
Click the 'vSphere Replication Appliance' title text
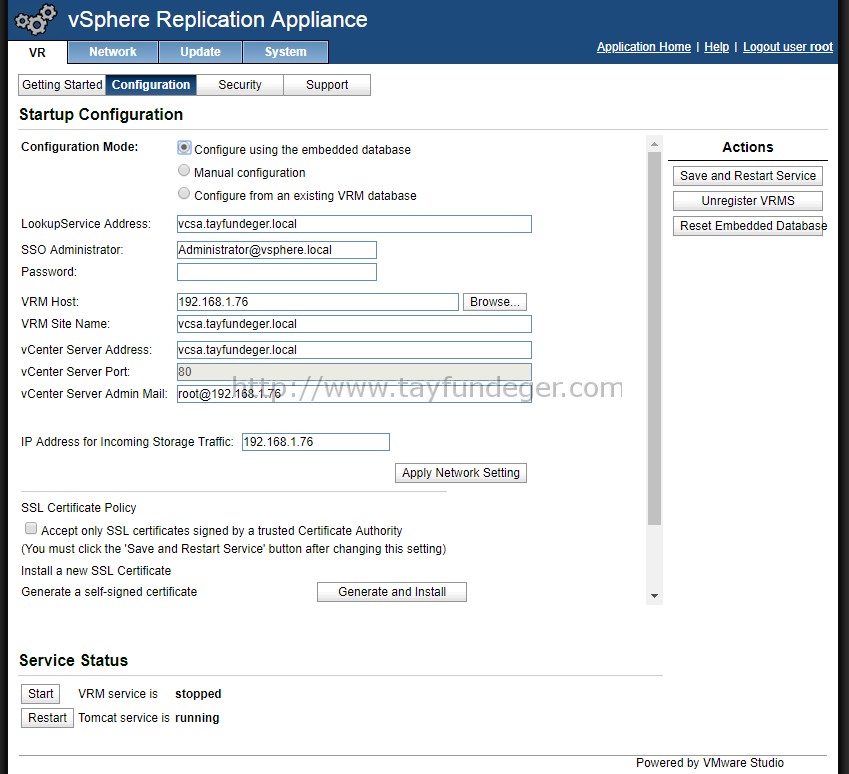pos(218,20)
